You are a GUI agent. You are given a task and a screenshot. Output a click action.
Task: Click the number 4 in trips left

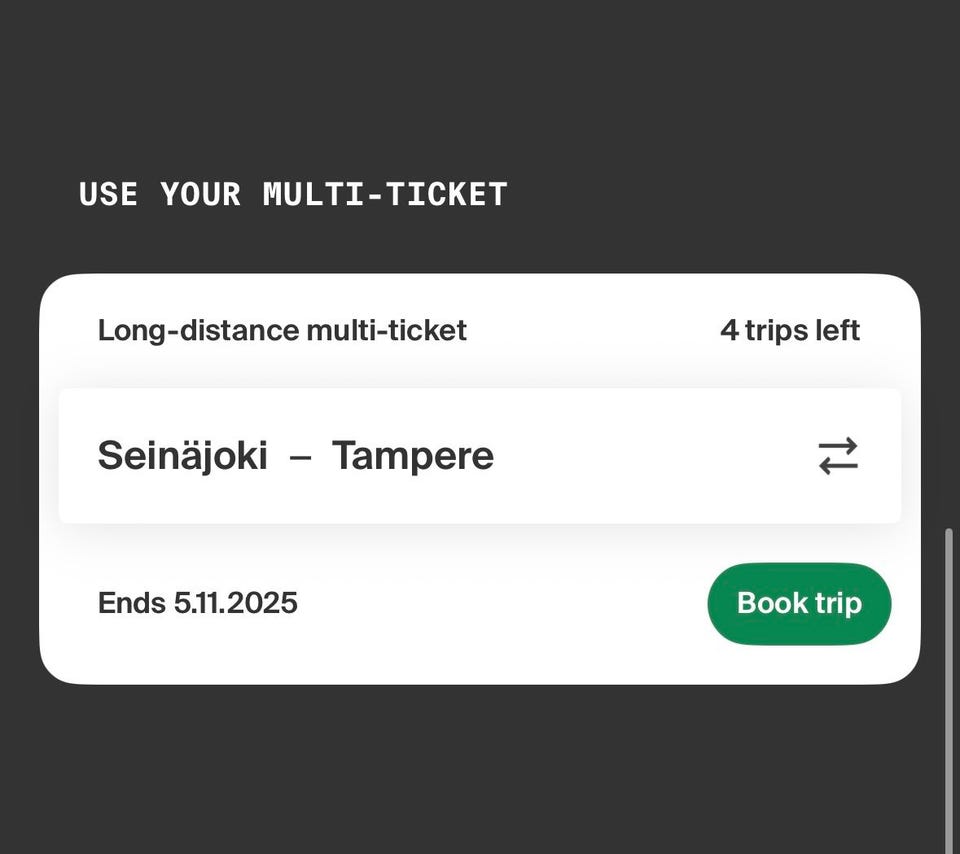point(729,330)
